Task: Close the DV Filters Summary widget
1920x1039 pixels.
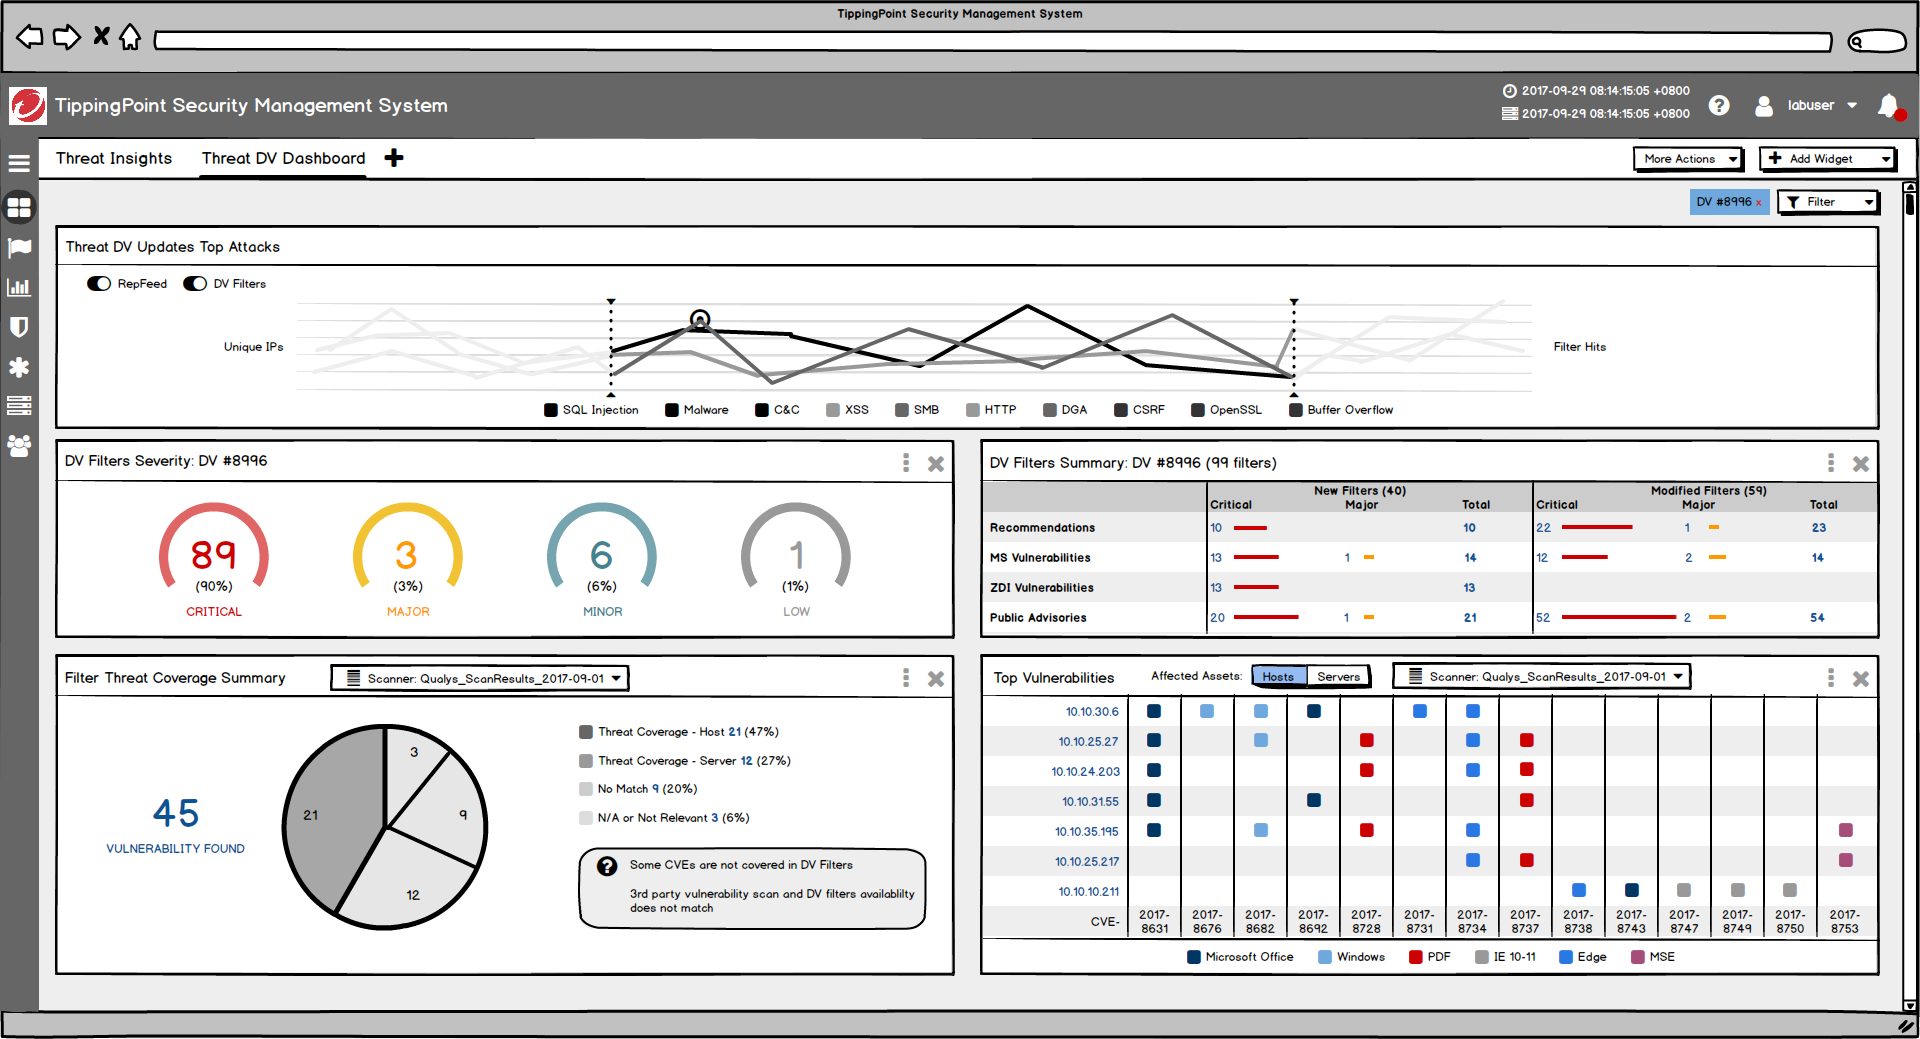Action: point(1861,464)
